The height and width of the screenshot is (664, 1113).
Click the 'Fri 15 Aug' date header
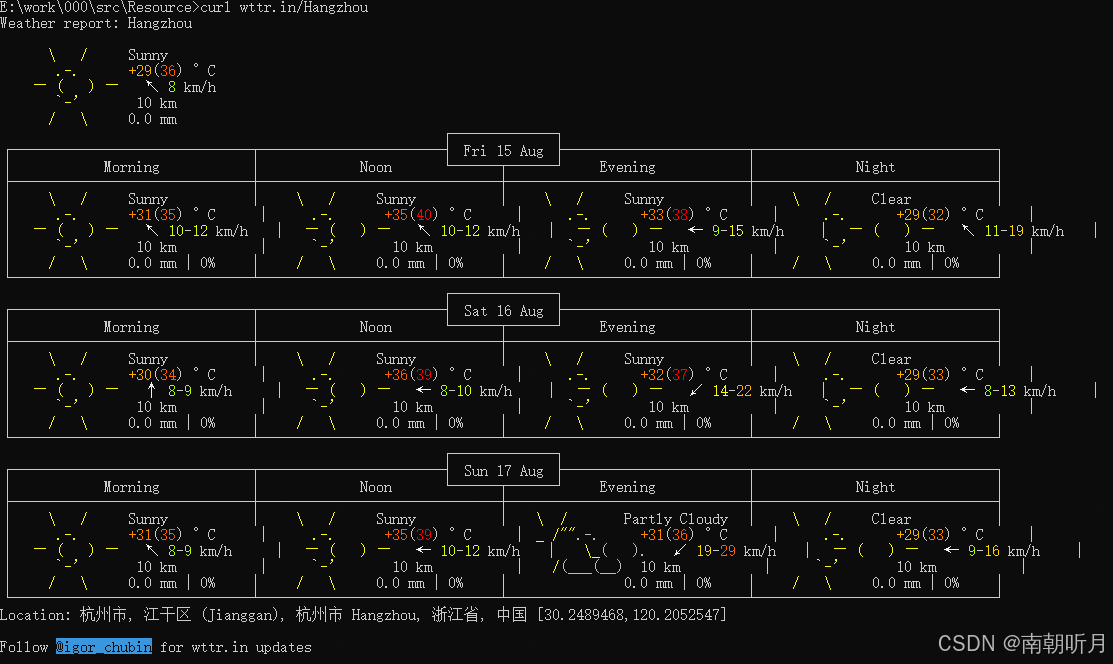pos(503,151)
